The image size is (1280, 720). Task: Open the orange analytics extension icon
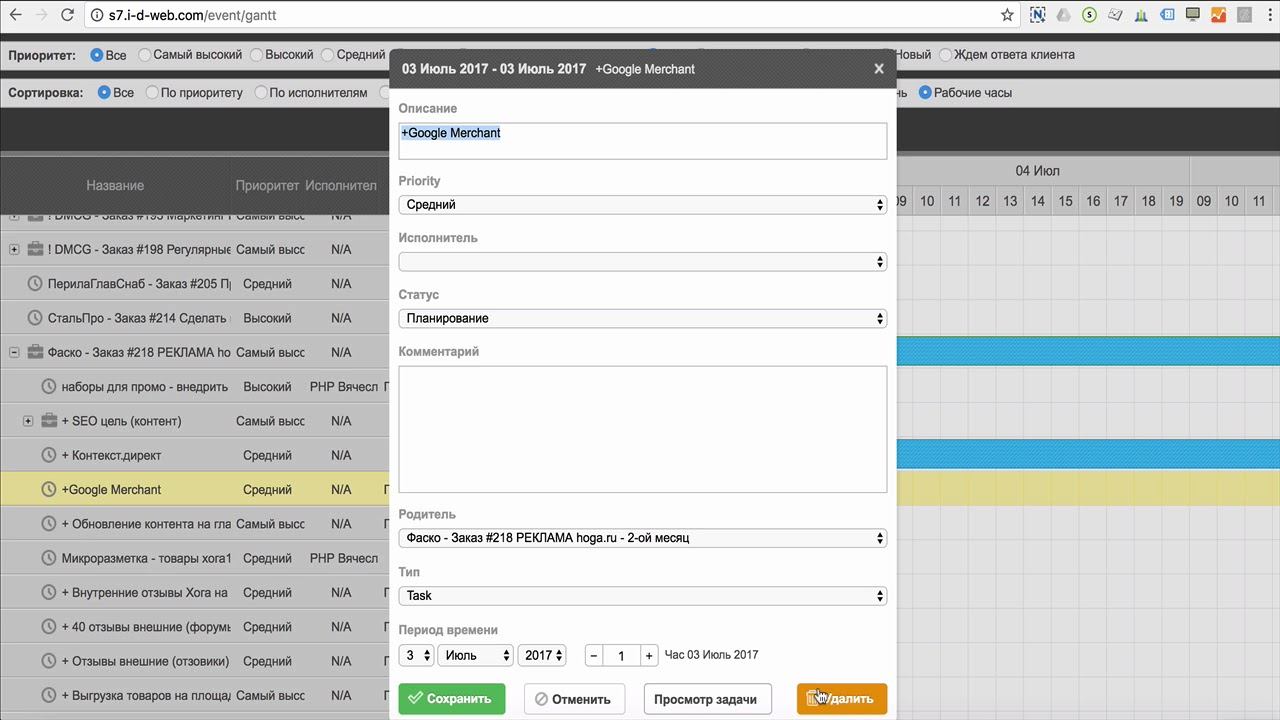[1218, 15]
